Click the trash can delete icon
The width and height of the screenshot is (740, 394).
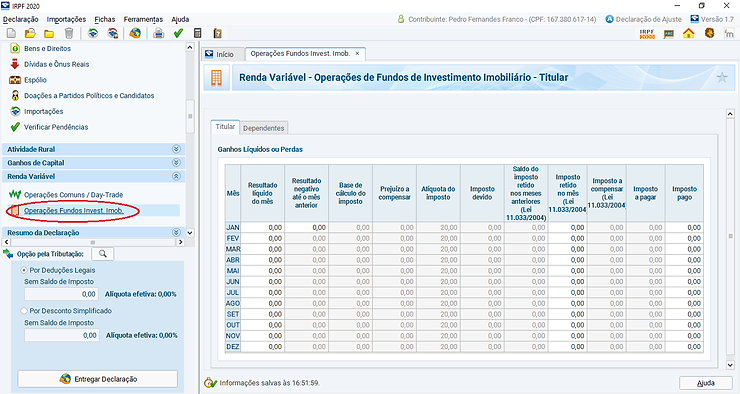[x=69, y=34]
